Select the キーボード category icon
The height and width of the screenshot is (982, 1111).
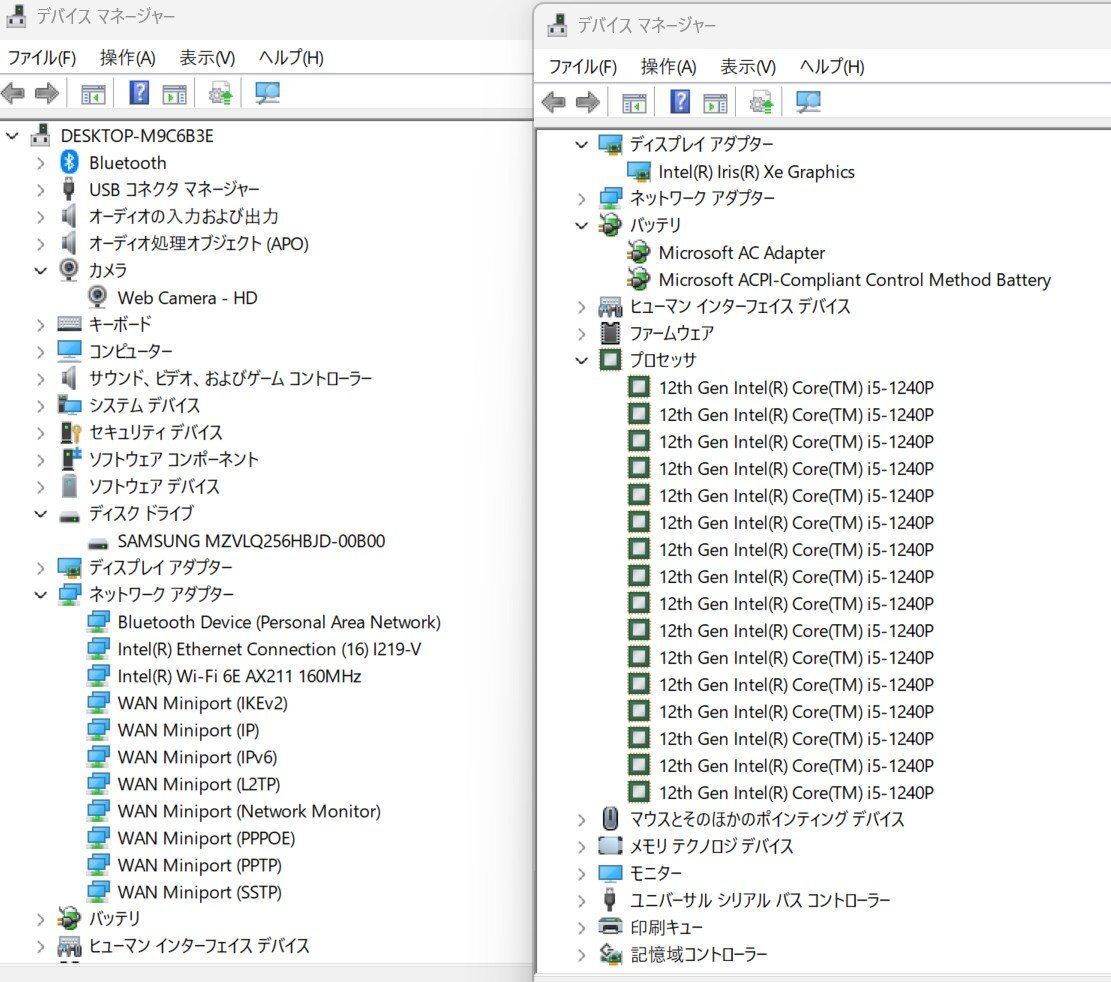tap(69, 324)
